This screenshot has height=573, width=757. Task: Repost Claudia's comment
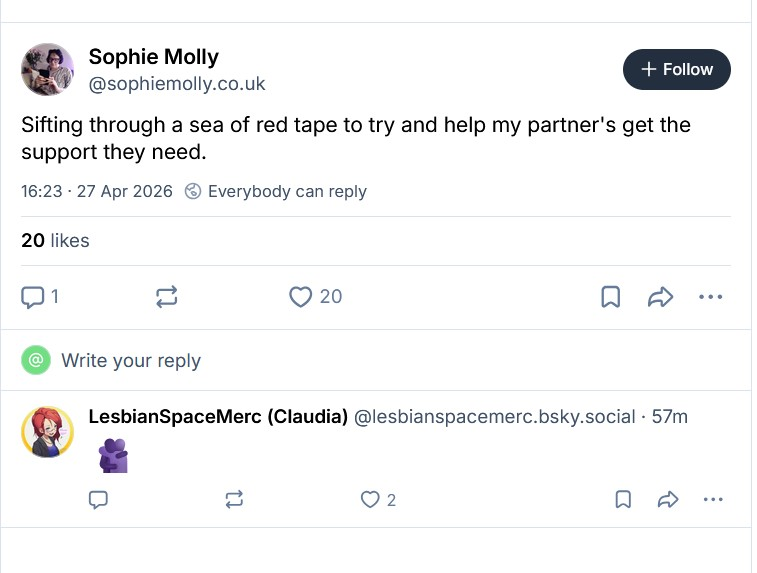pyautogui.click(x=234, y=499)
